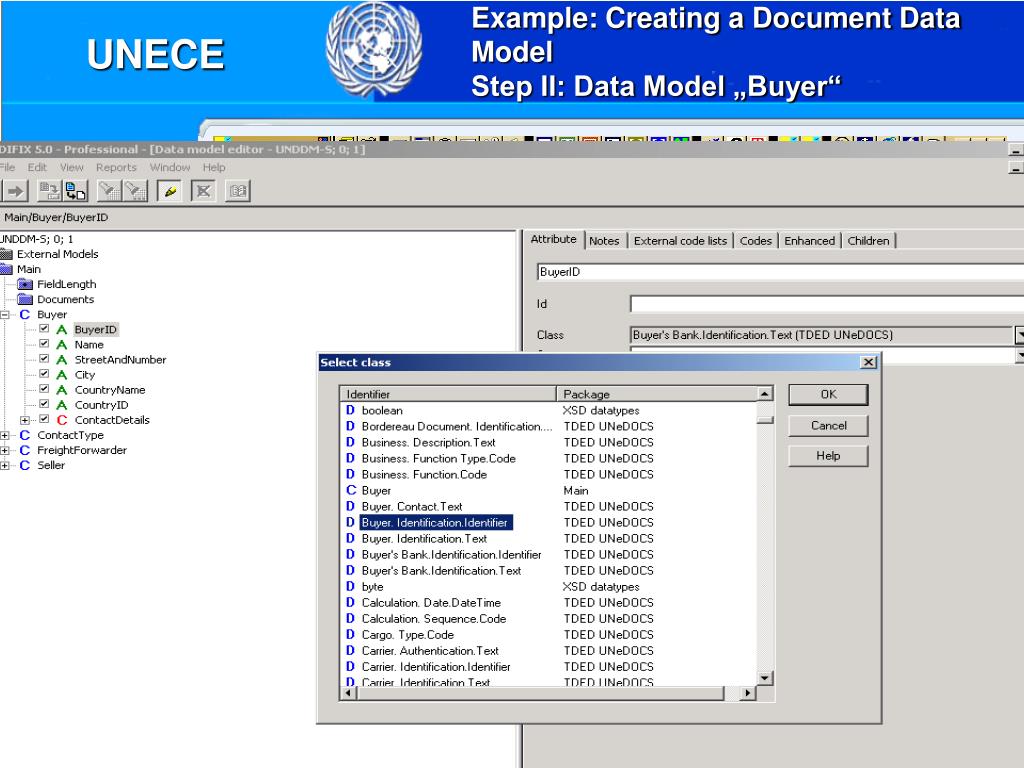Click the grayed document transfer toolbar icon
This screenshot has width=1024, height=768.
[x=49, y=191]
